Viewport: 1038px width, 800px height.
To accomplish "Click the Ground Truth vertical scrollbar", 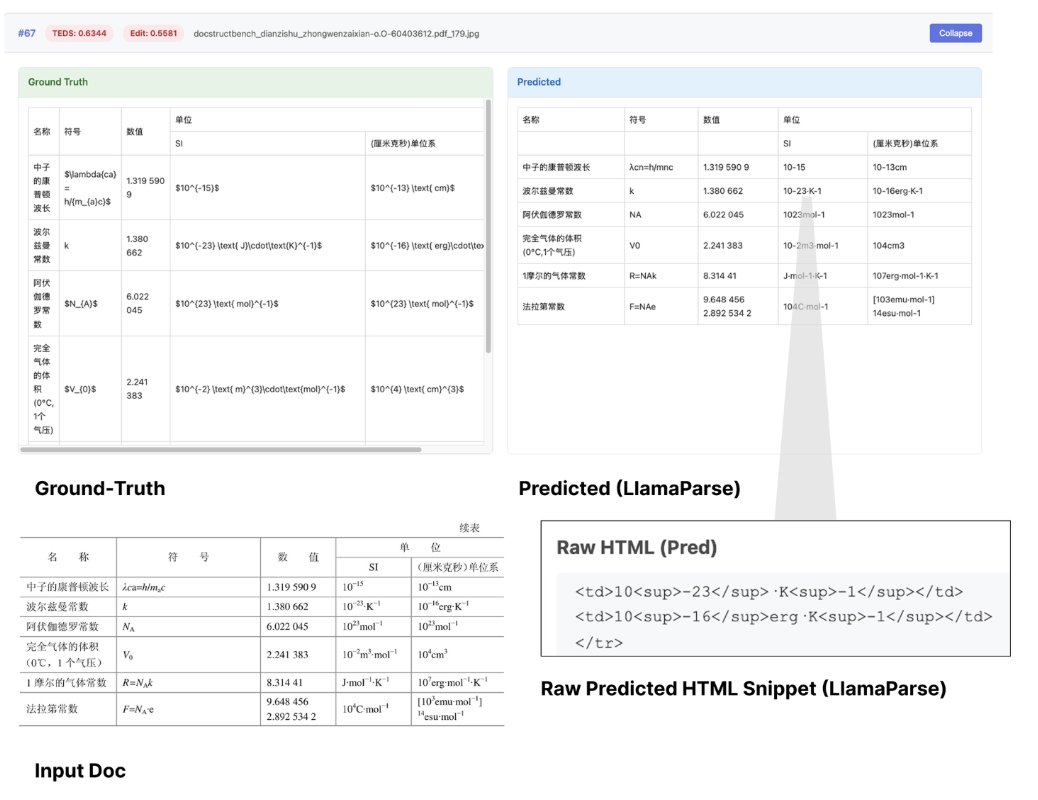I will pos(488,225).
